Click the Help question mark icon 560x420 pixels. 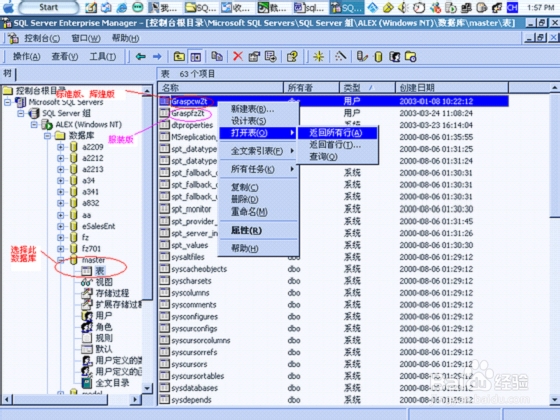(x=292, y=56)
